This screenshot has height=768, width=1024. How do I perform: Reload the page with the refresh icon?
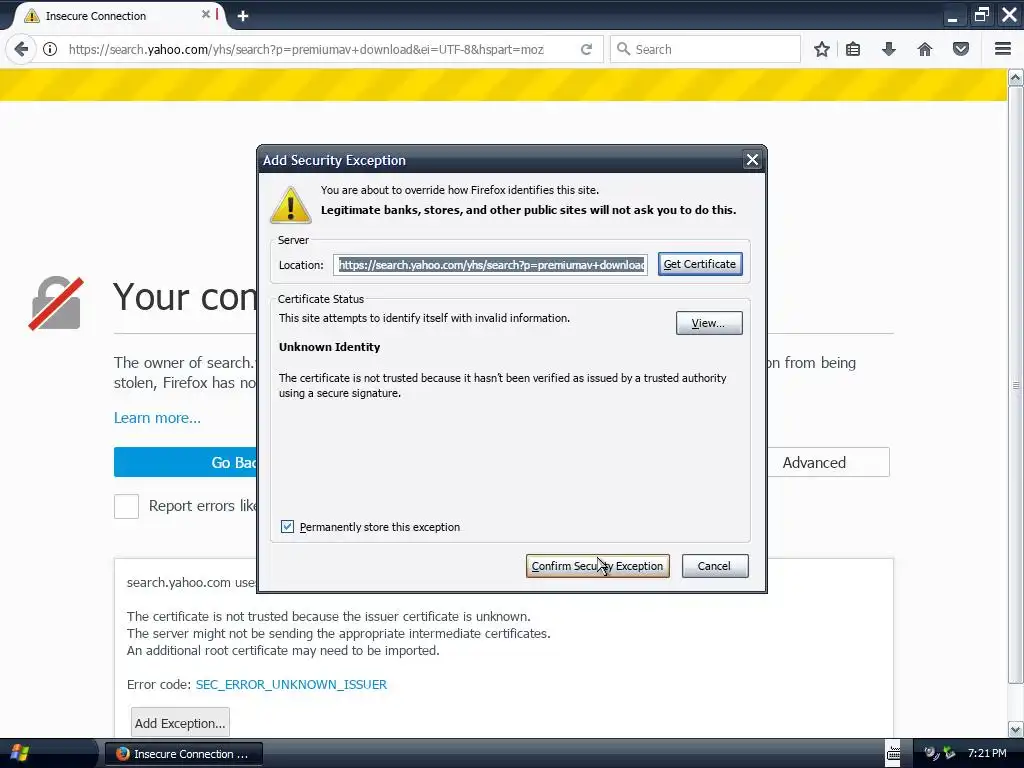[586, 49]
